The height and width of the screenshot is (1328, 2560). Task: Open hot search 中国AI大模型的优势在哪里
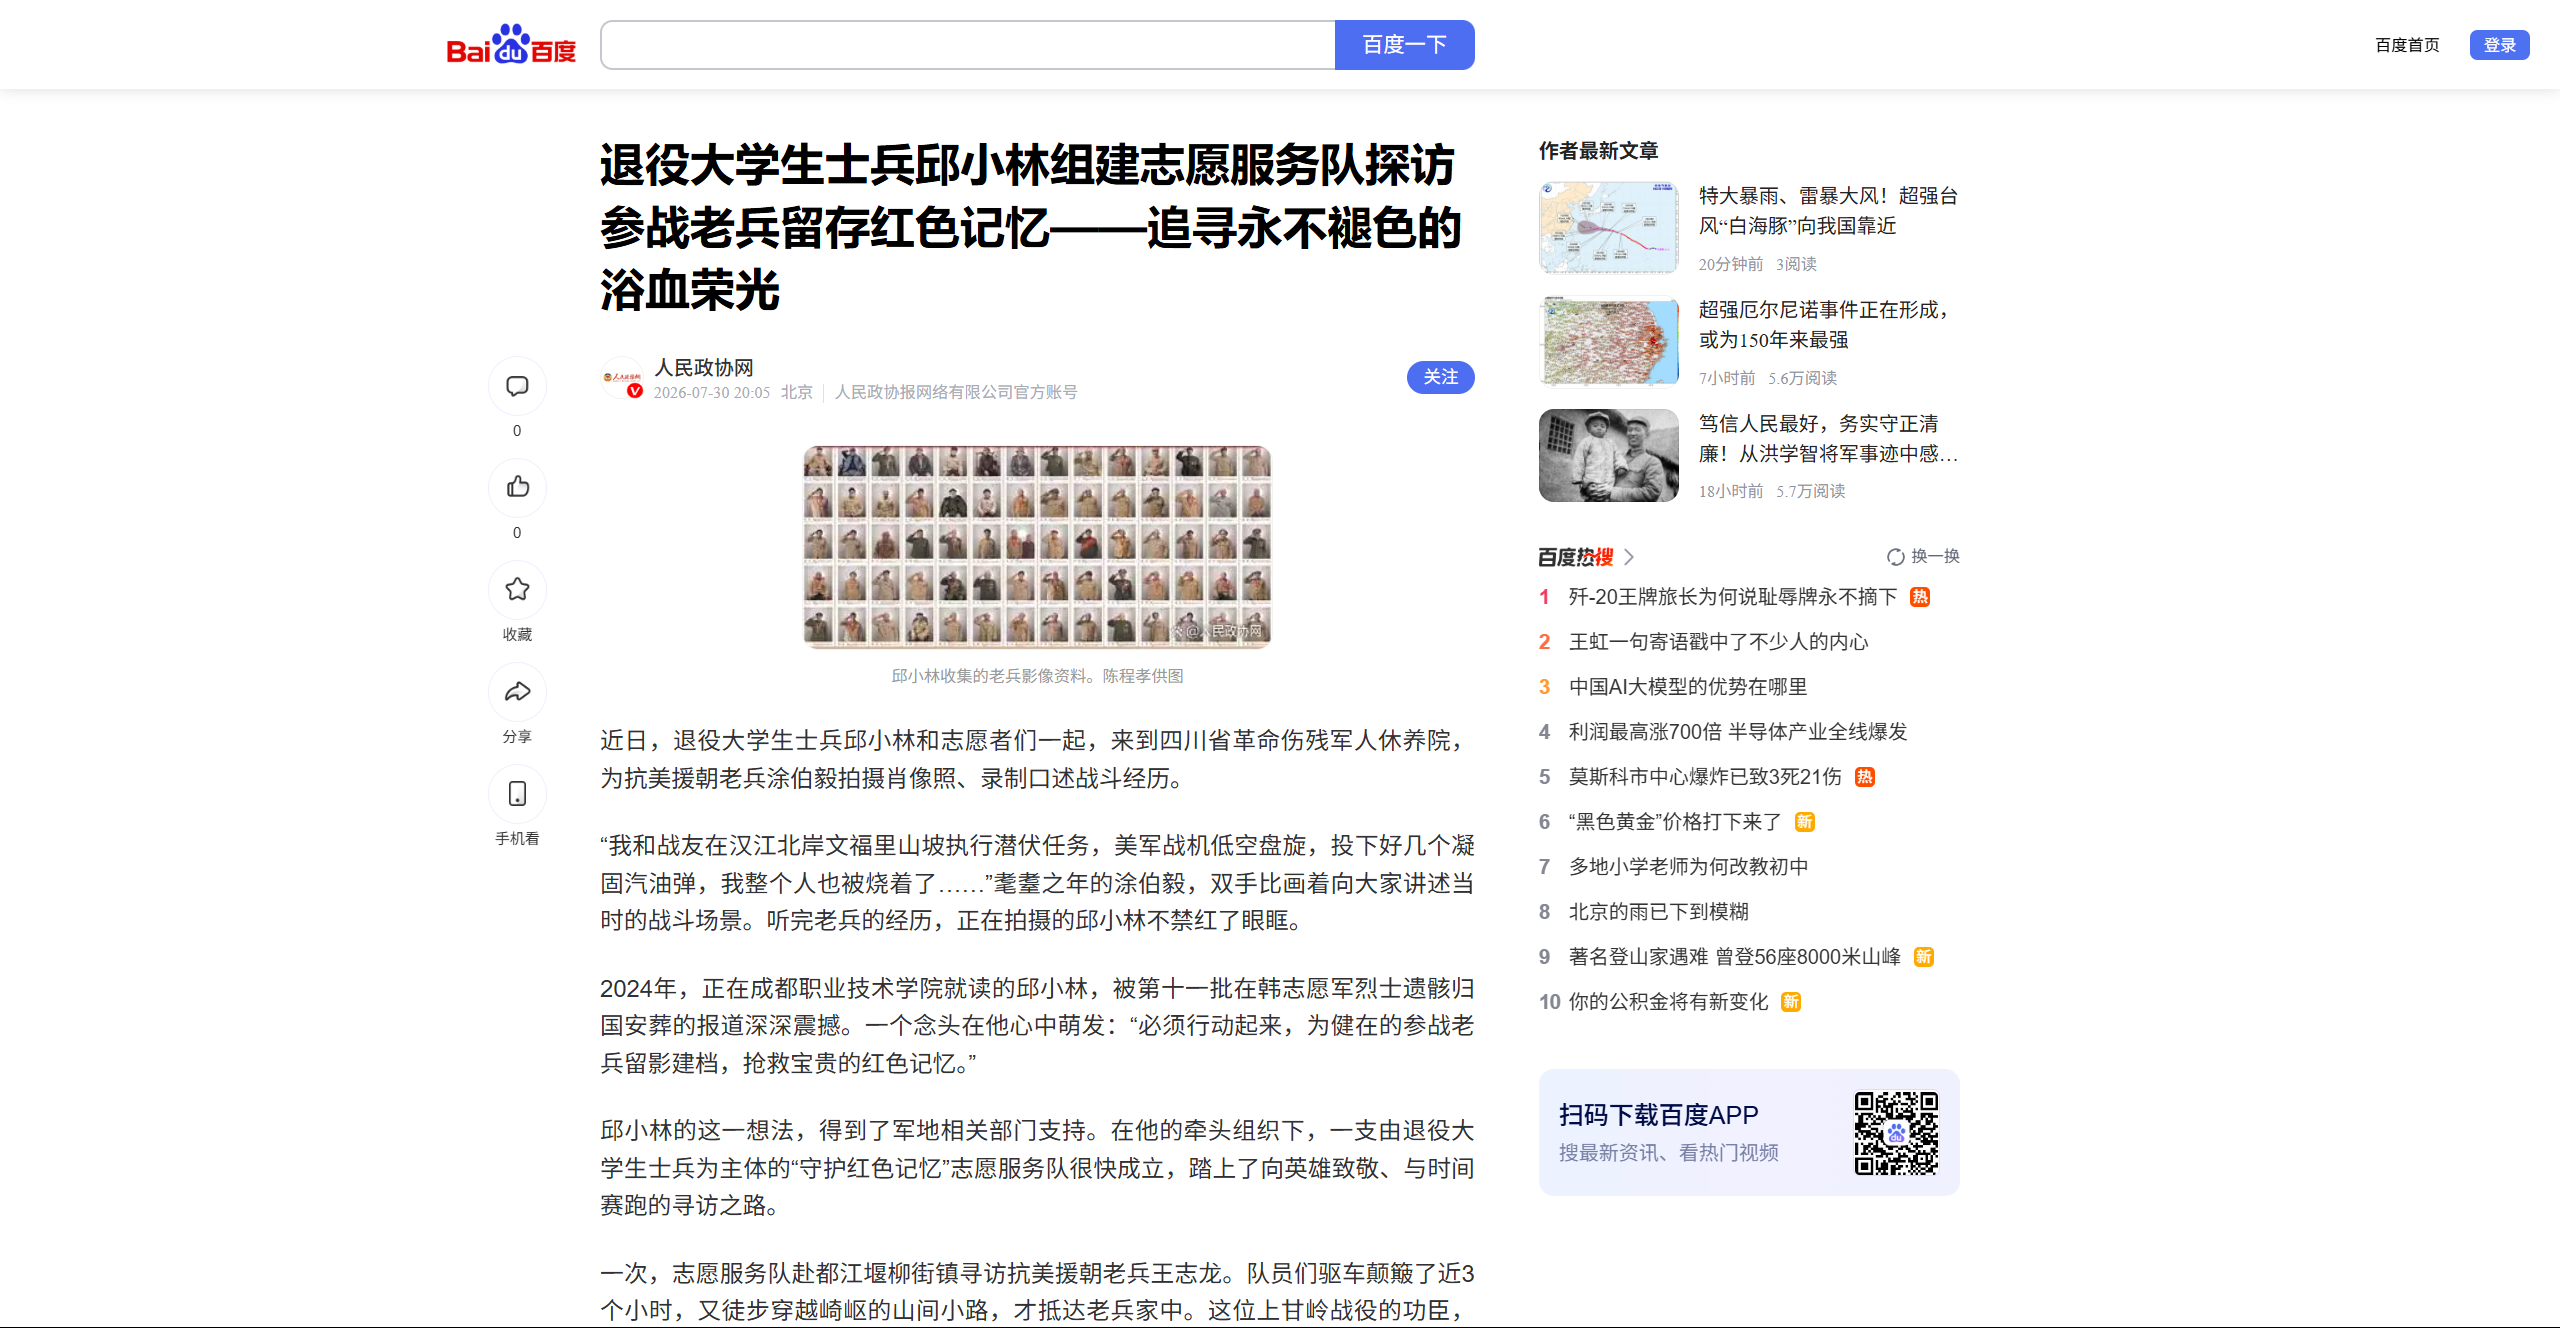[x=1688, y=687]
